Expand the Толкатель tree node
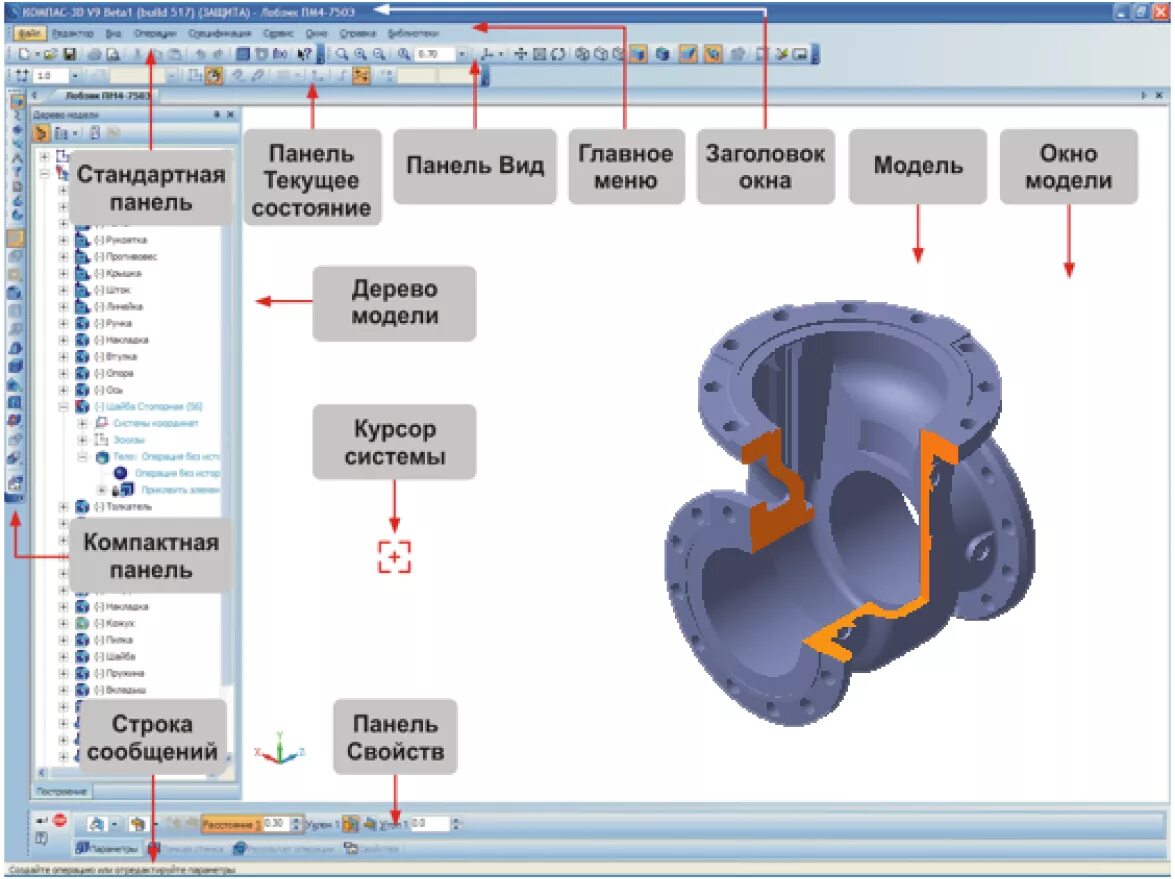Screen dimensions: 1175x879 [x=64, y=507]
